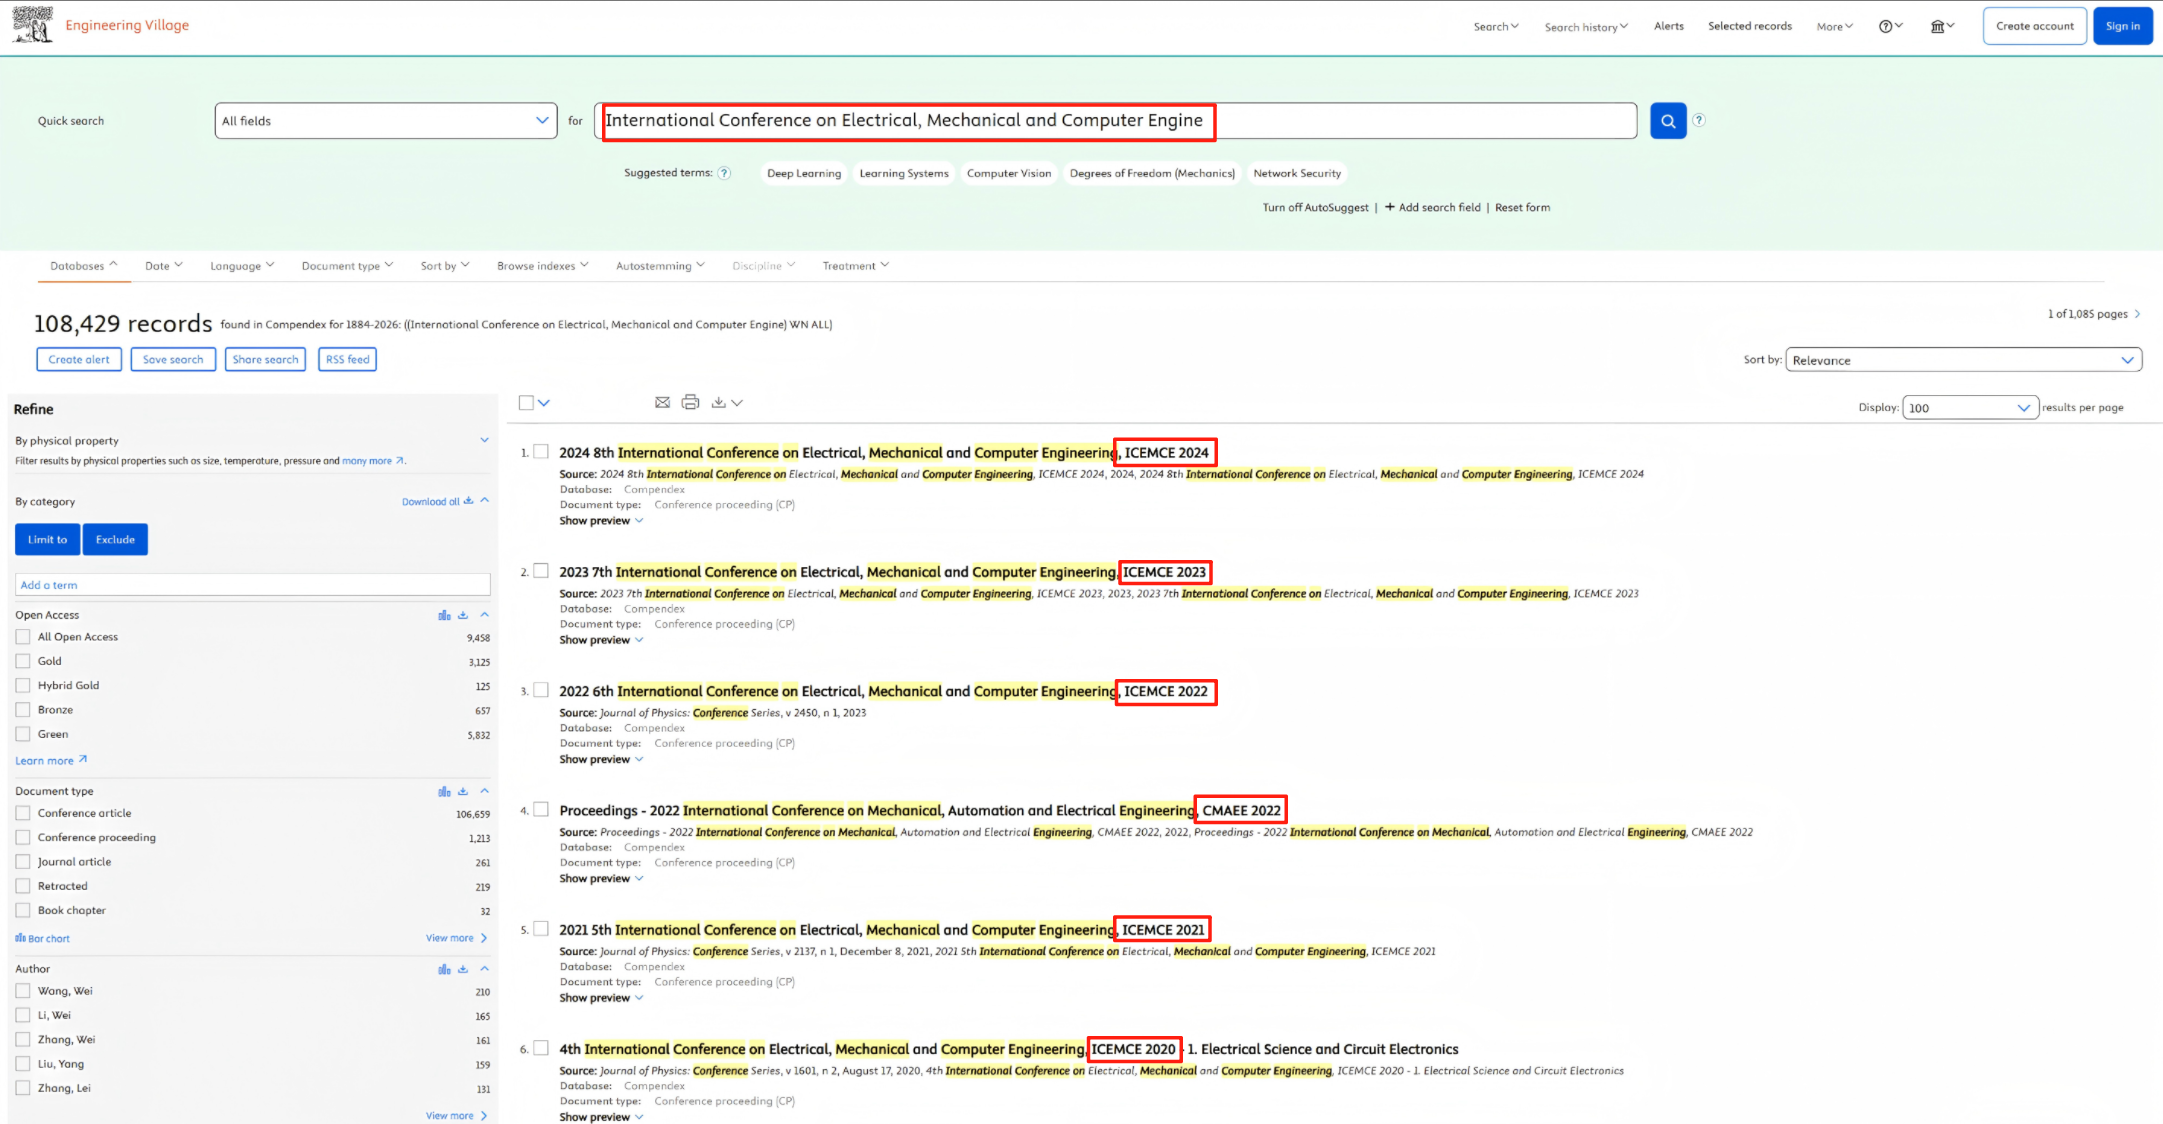Image resolution: width=2163 pixels, height=1124 pixels.
Task: Tick the Retracted checkbox
Action: (23, 886)
